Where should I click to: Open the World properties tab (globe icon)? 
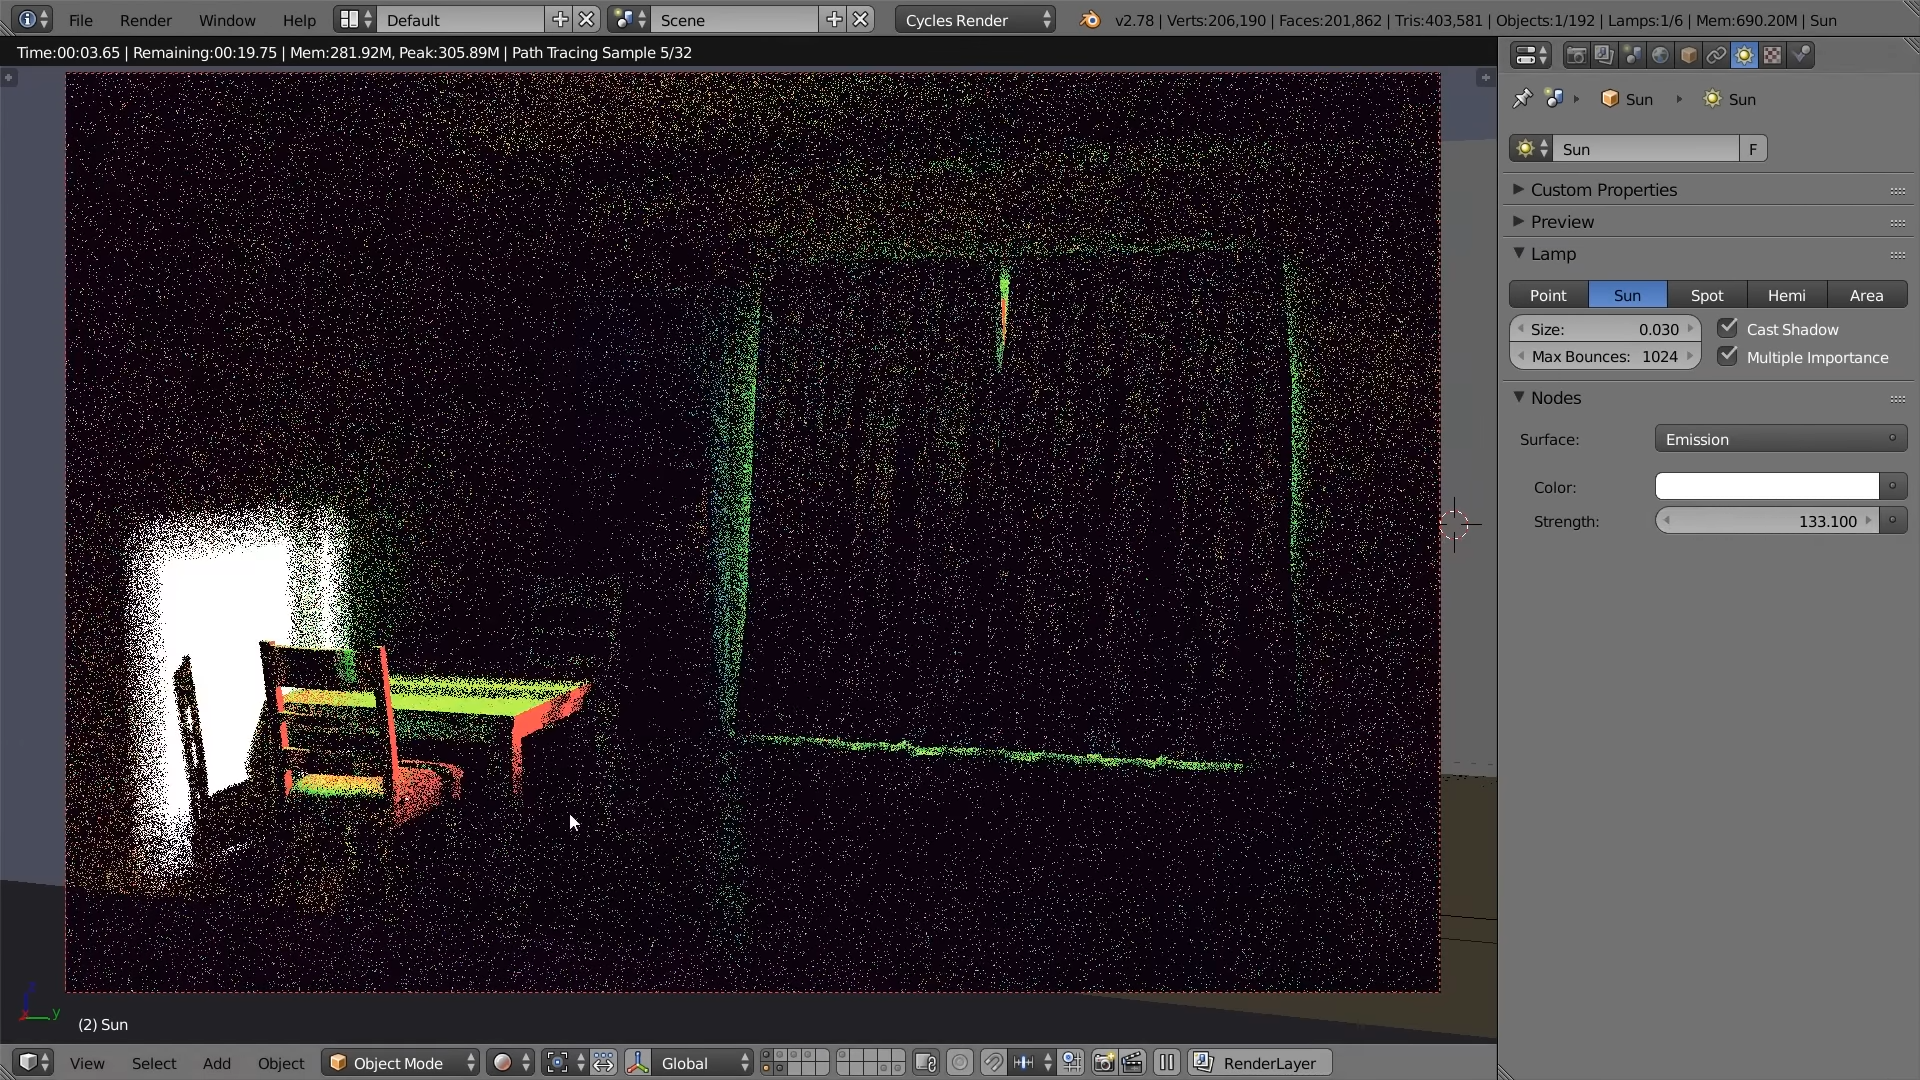pyautogui.click(x=1660, y=56)
